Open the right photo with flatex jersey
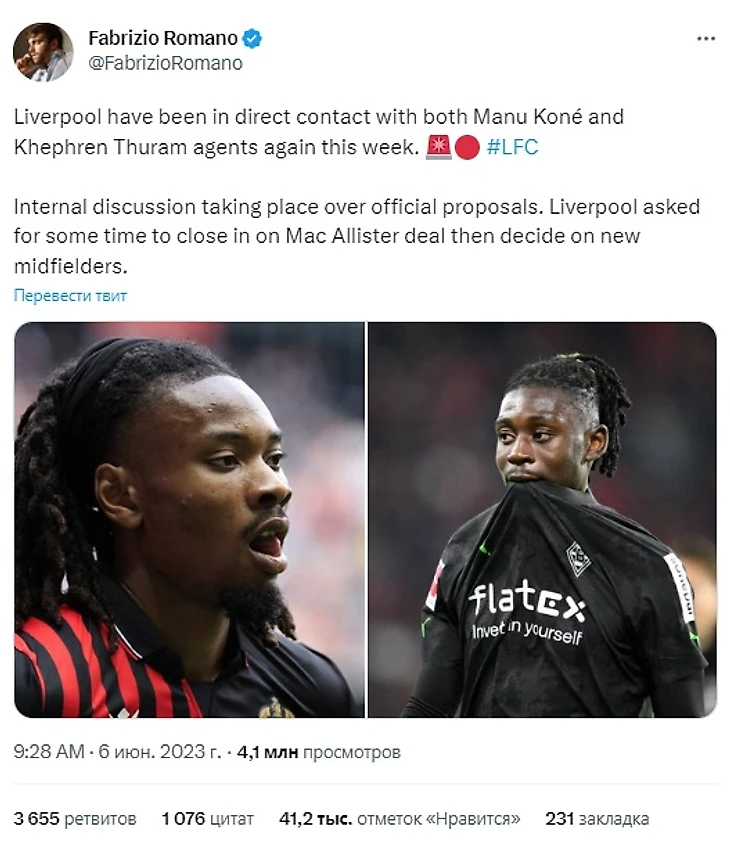The width and height of the screenshot is (730, 842). 542,519
